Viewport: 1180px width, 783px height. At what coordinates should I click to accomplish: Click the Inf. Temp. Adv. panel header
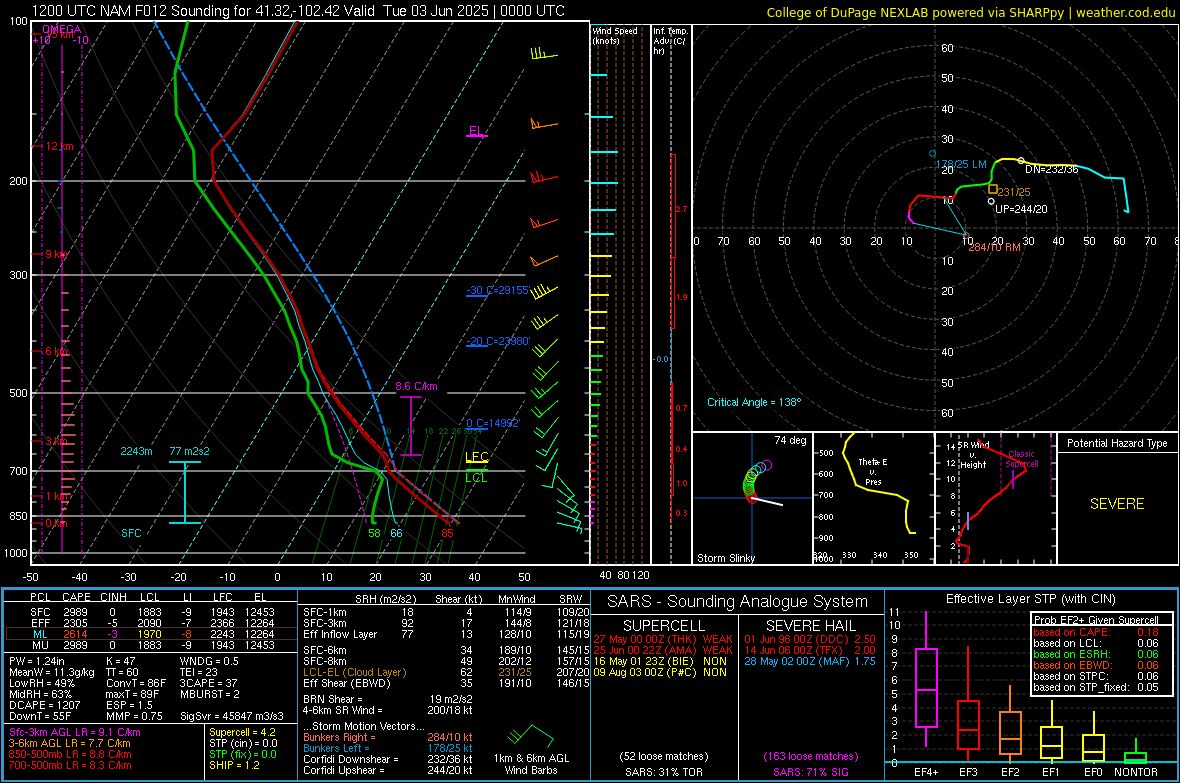pyautogui.click(x=669, y=41)
